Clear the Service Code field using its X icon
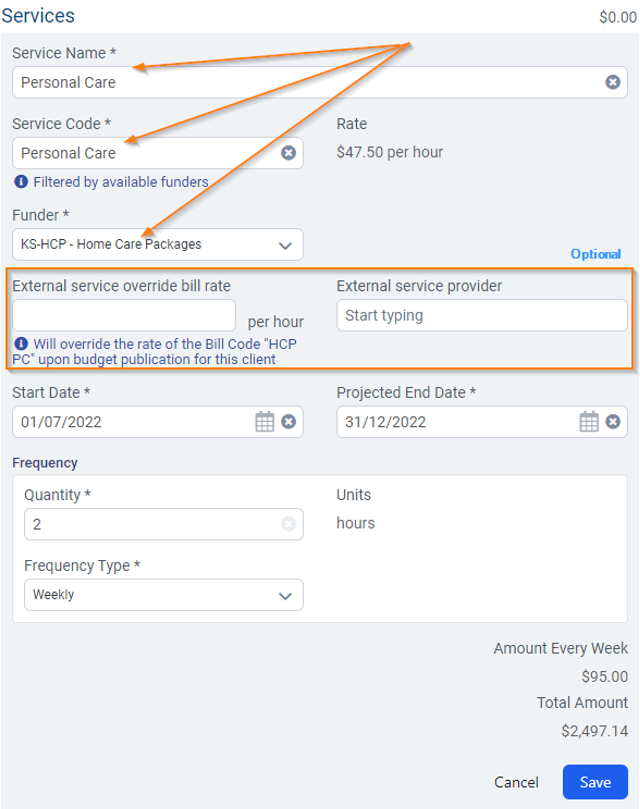This screenshot has width=640, height=809. (289, 153)
